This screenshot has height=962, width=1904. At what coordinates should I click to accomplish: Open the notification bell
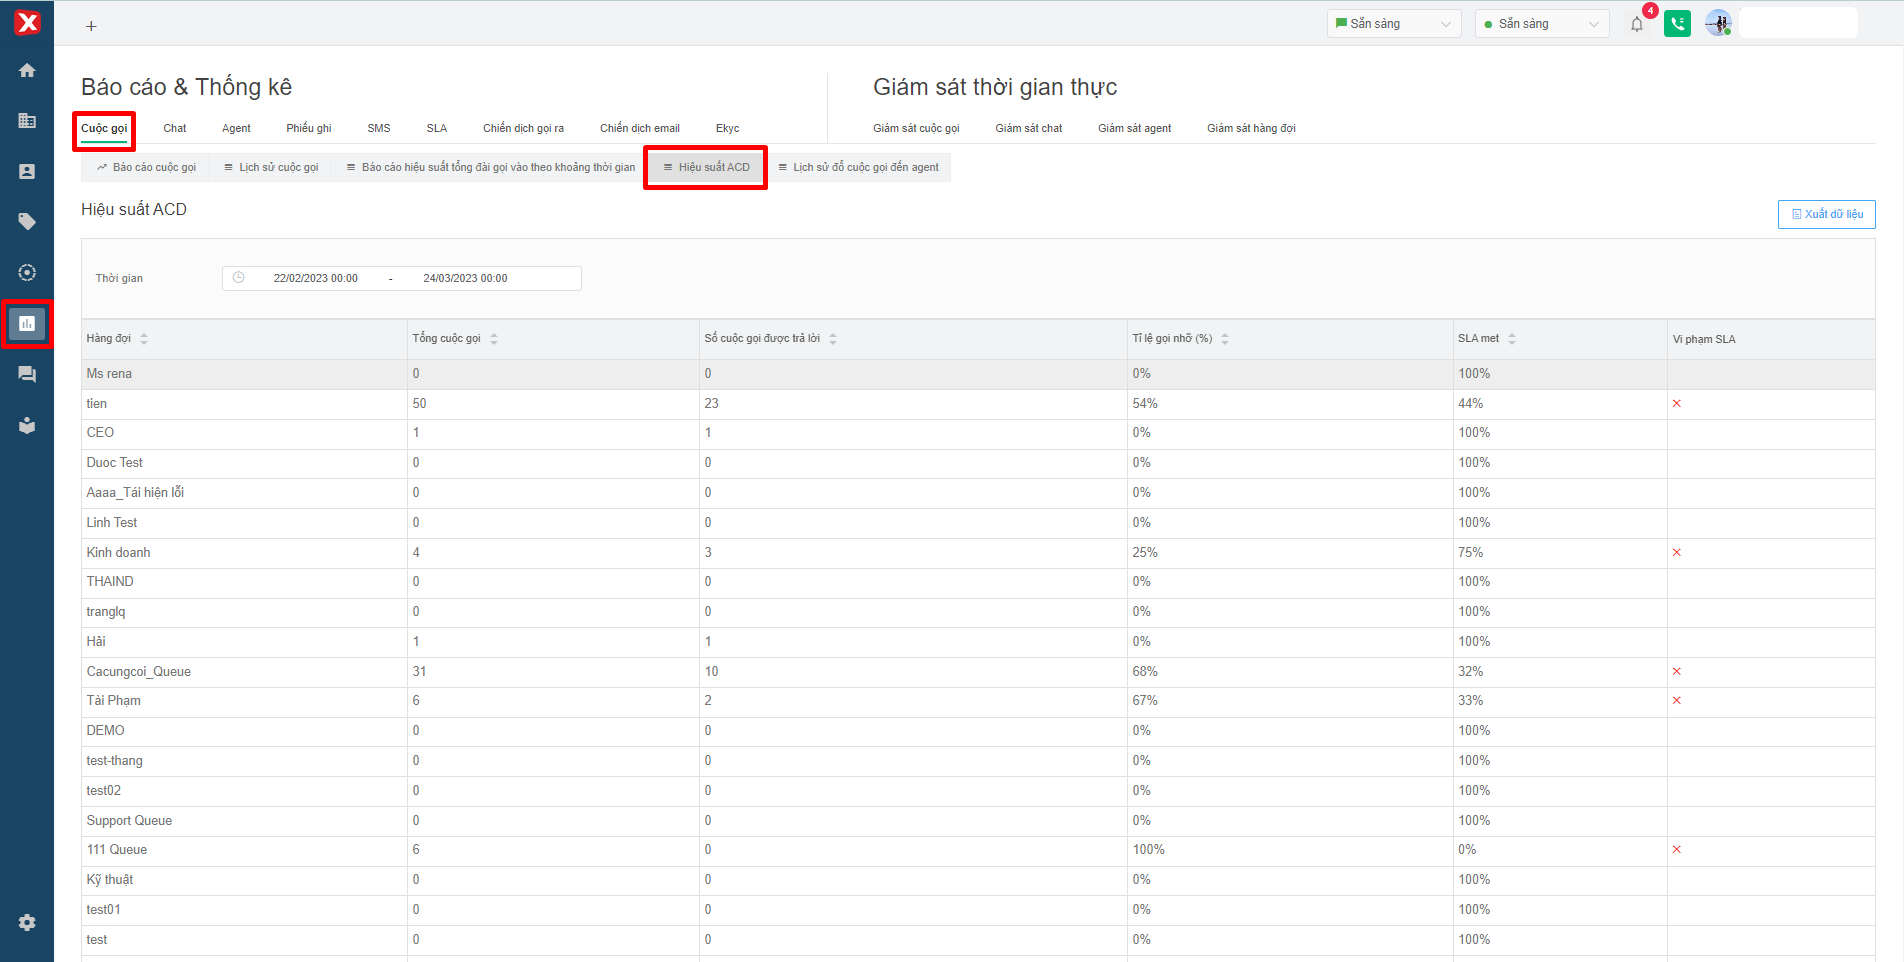(1636, 24)
